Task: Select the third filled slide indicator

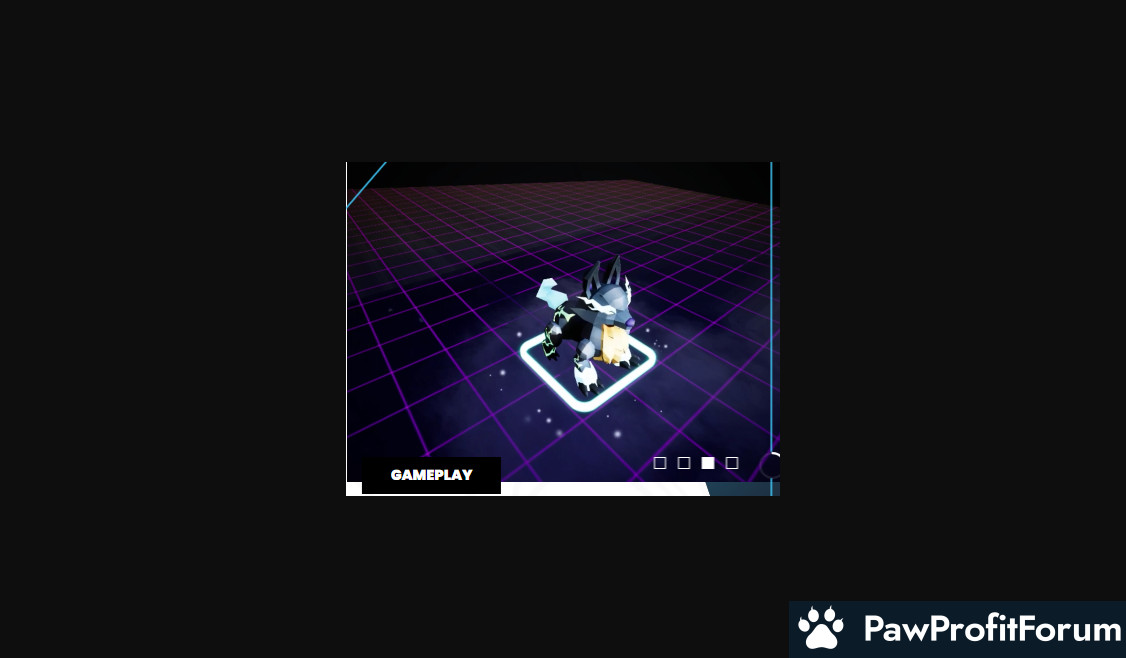Action: pos(708,463)
